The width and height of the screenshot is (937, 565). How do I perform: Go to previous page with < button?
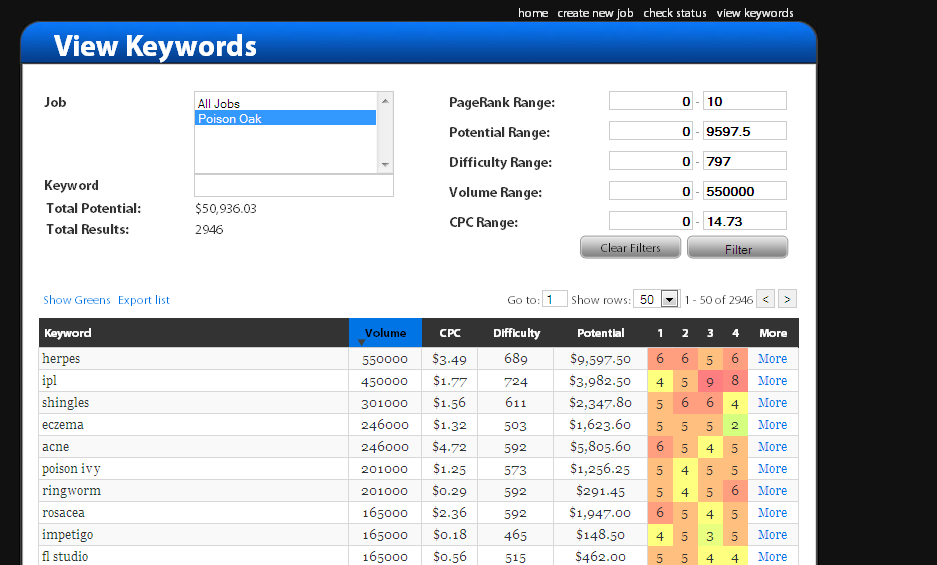[x=765, y=299]
